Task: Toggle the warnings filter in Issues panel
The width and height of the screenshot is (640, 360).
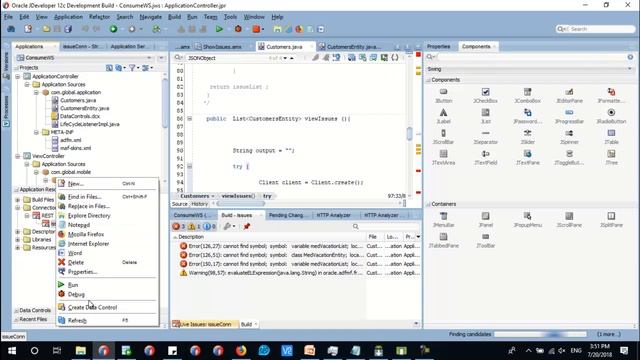Action: [194, 227]
